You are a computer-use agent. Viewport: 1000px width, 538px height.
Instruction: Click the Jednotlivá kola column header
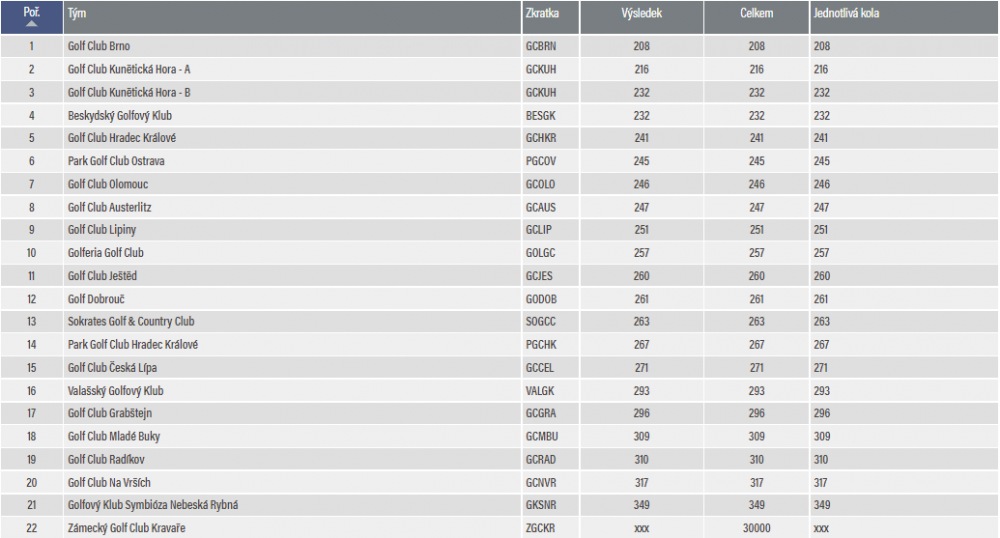(846, 13)
